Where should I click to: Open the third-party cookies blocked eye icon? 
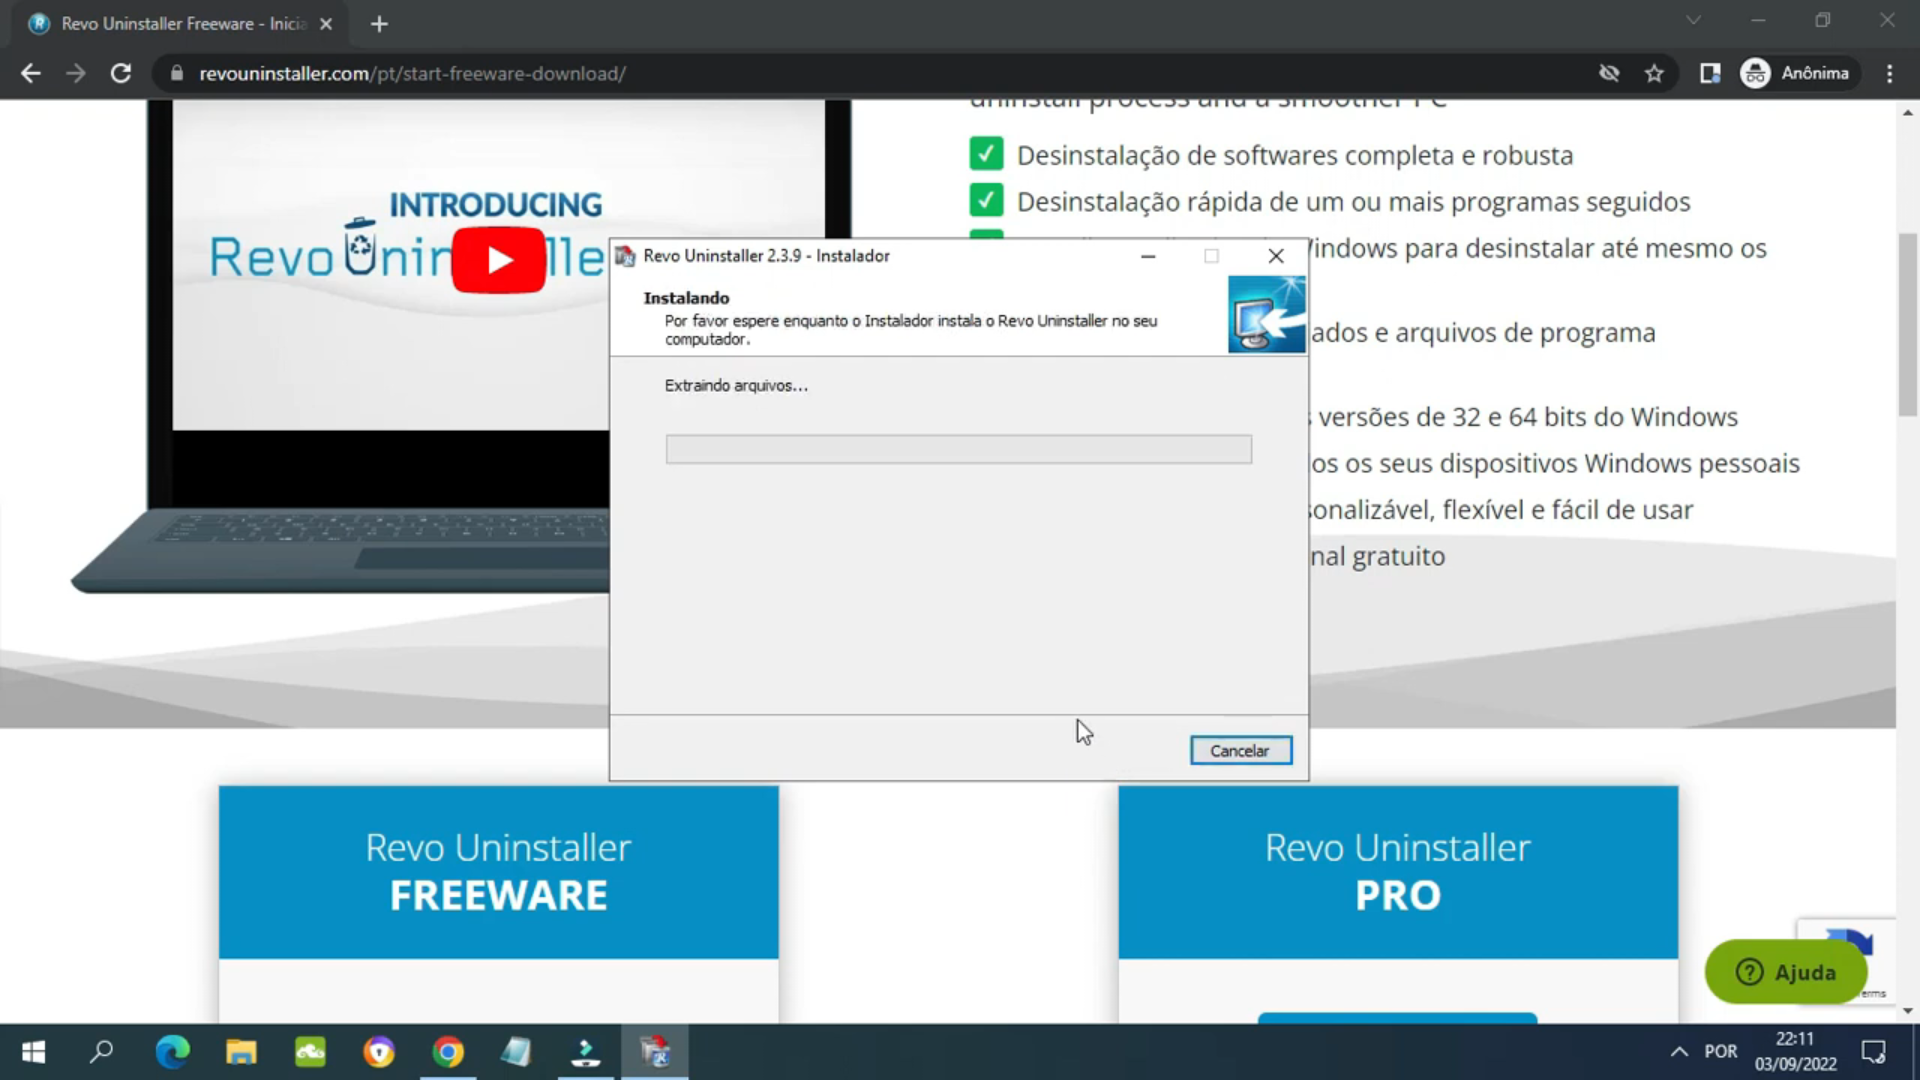(x=1609, y=73)
